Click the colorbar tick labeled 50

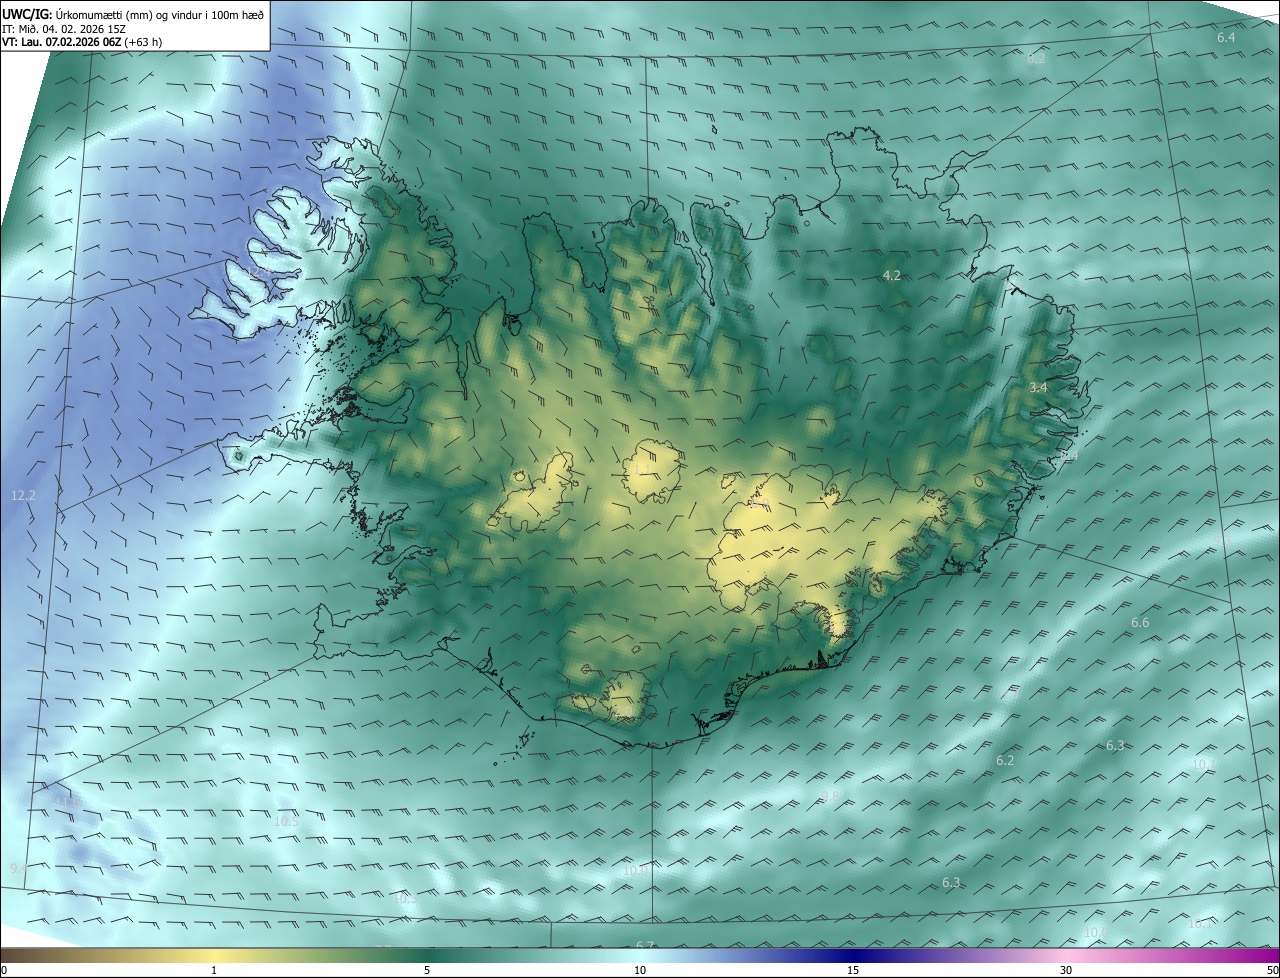point(1272,970)
